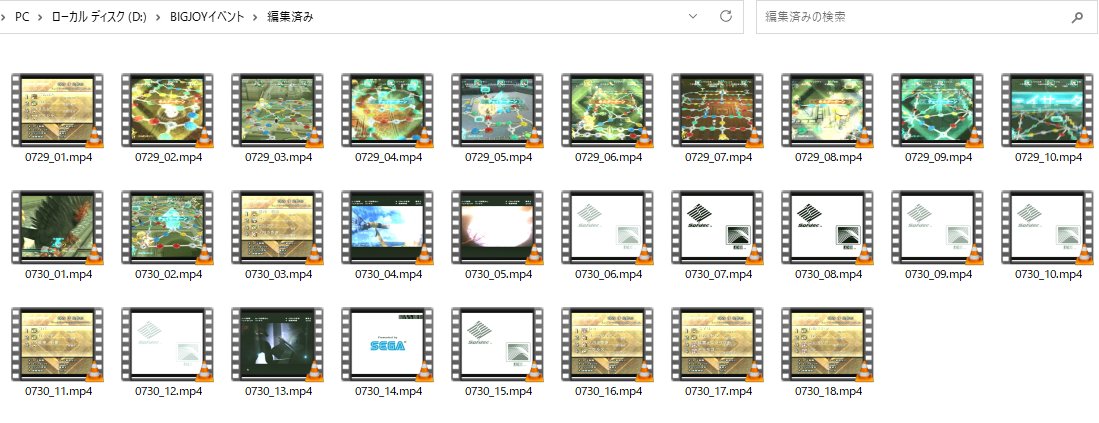The image size is (1099, 423).
Task: Select the 0730_02.mp4 video thumbnail
Action: 168,228
